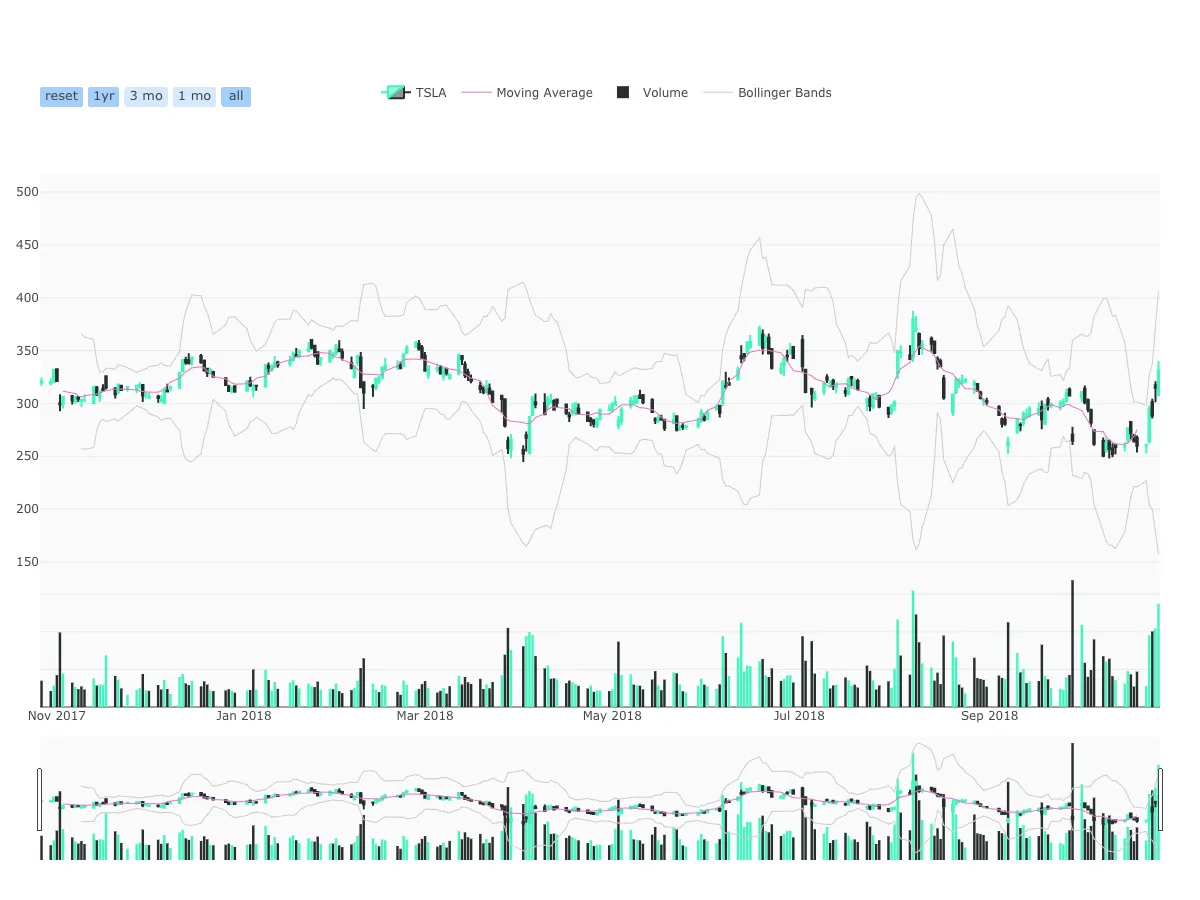1200x900 pixels.
Task: Toggle the Moving Average legend entry
Action: pyautogui.click(x=527, y=93)
